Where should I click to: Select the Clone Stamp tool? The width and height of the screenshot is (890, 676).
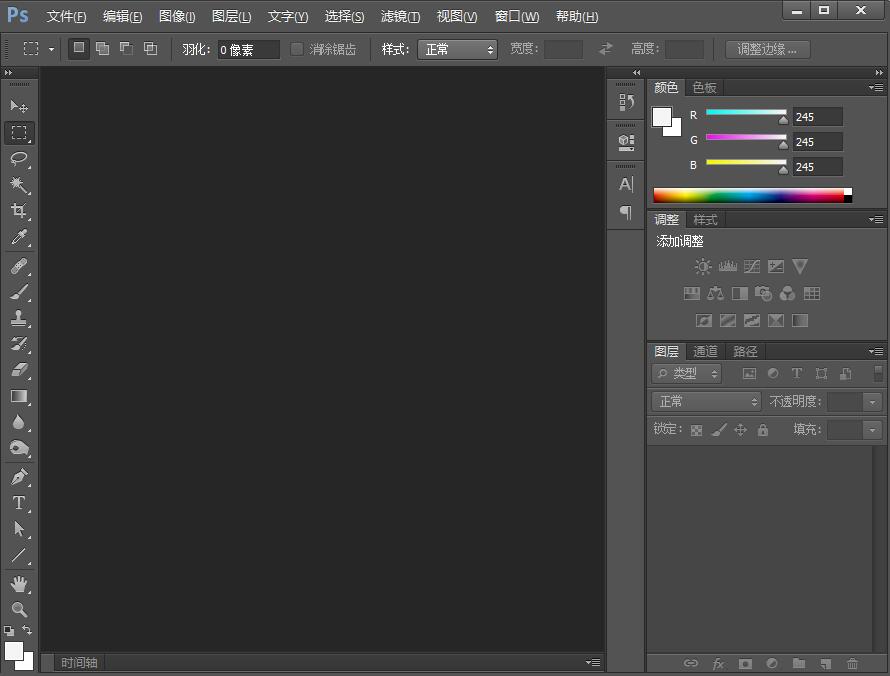tap(19, 318)
